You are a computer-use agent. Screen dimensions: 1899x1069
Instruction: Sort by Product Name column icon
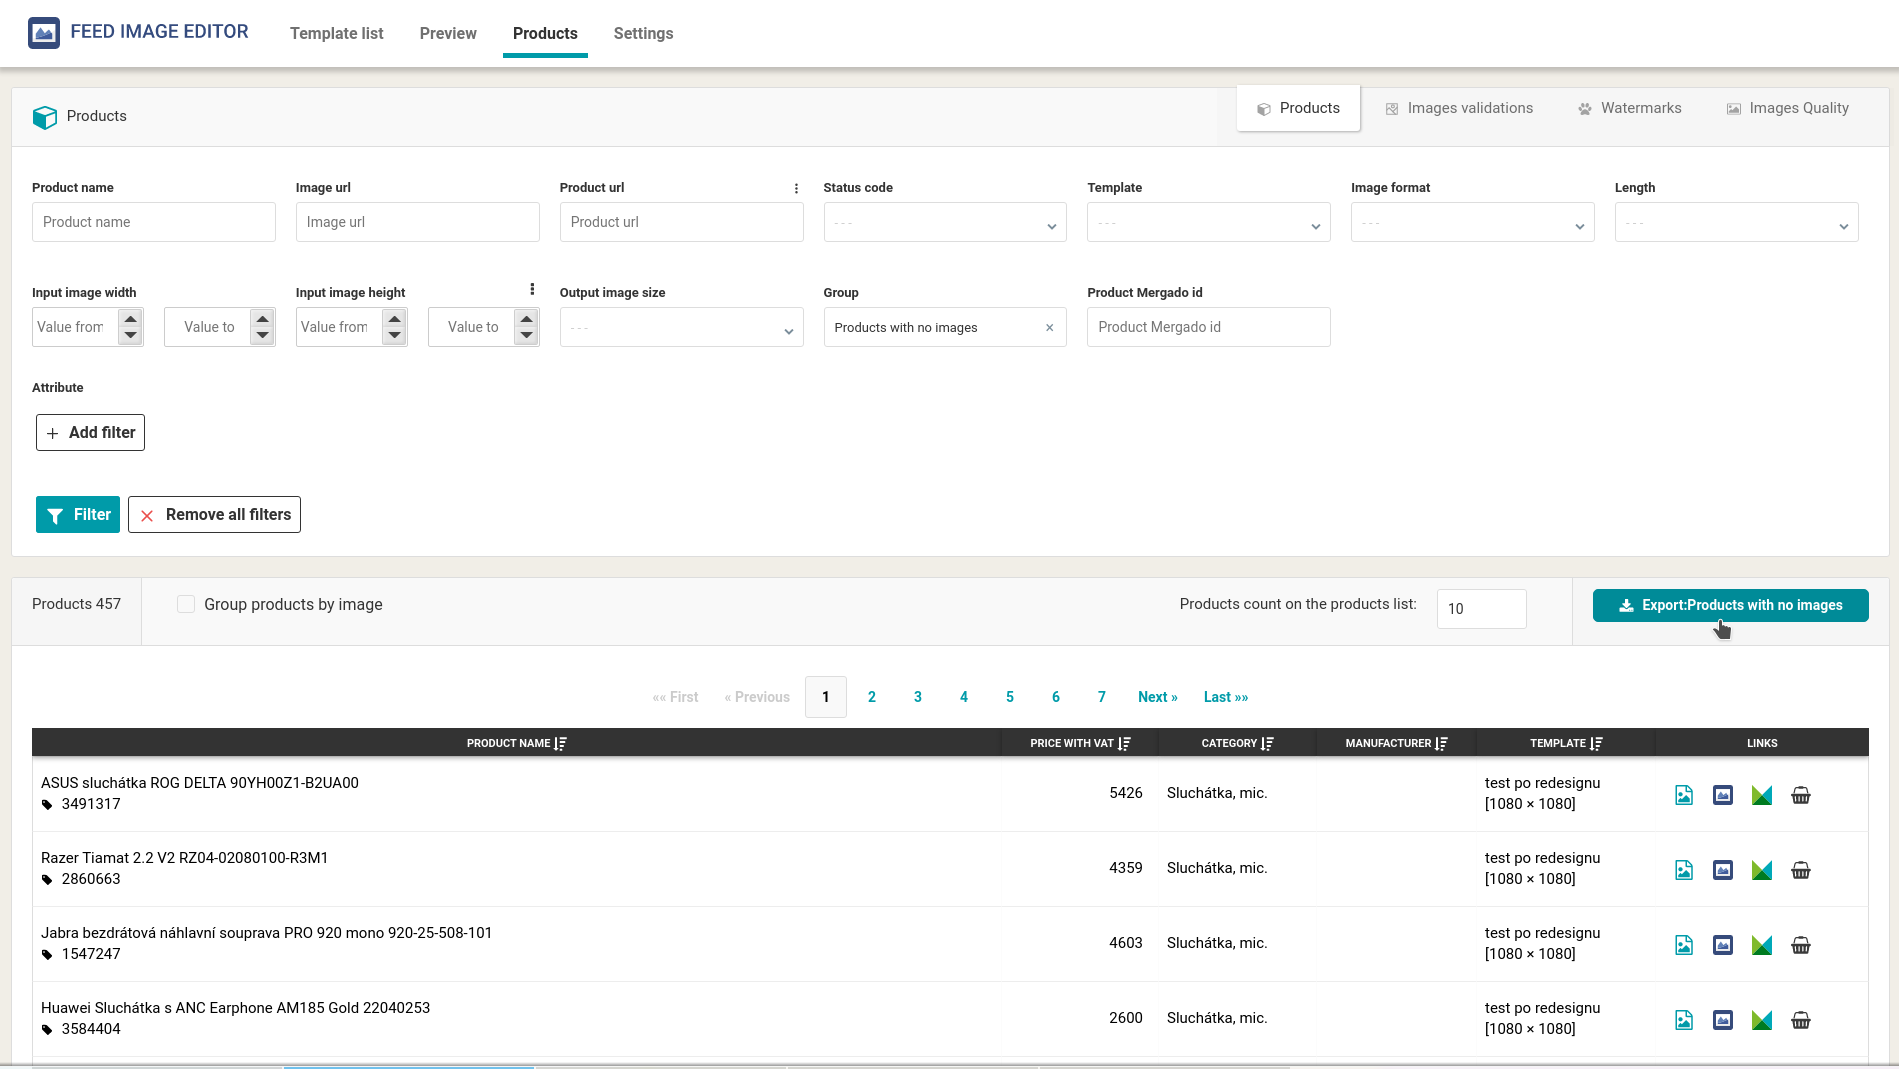(x=561, y=743)
